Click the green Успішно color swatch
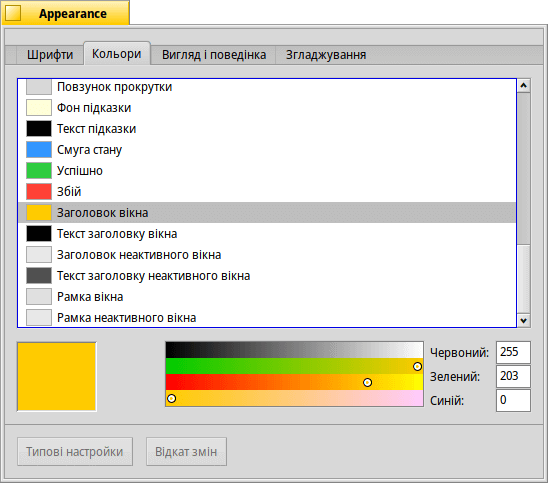Image resolution: width=548 pixels, height=483 pixels. pyautogui.click(x=39, y=171)
